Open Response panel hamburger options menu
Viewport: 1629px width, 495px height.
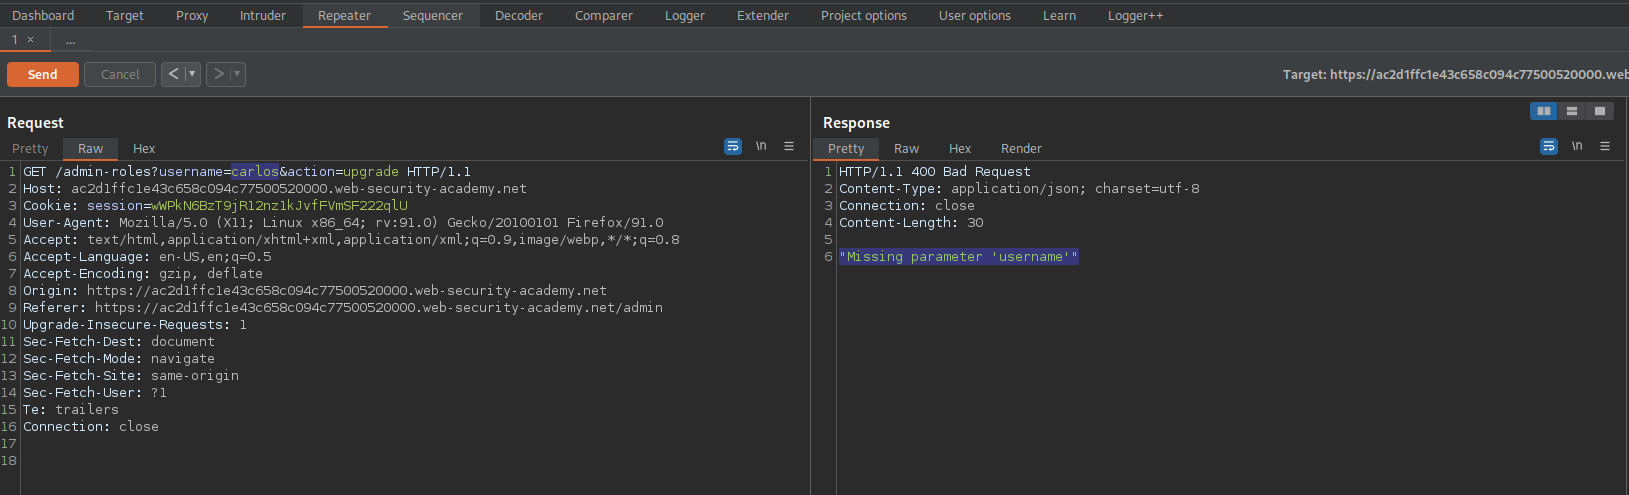(1605, 146)
